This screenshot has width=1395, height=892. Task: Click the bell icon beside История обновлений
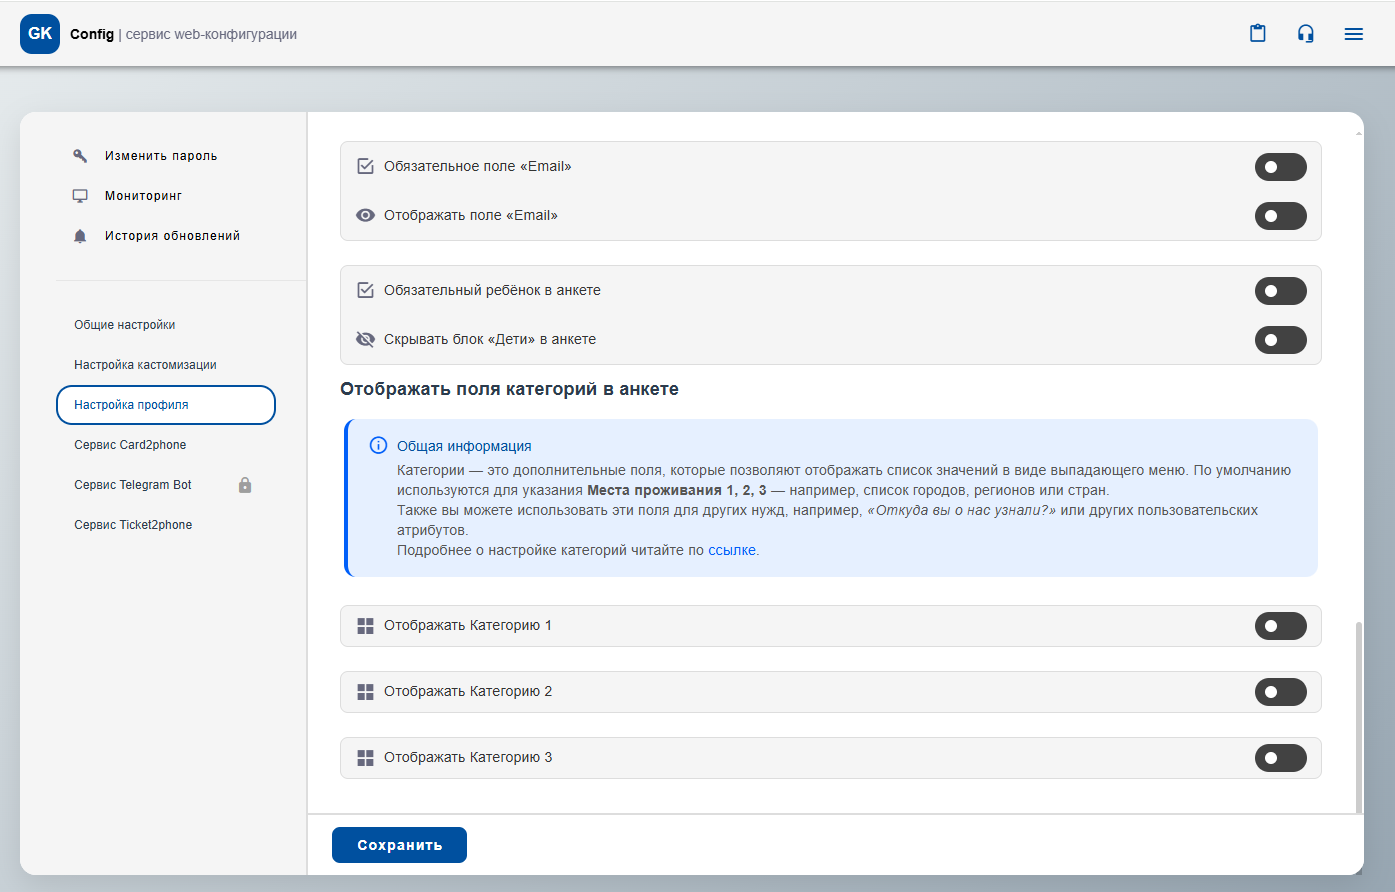click(80, 236)
